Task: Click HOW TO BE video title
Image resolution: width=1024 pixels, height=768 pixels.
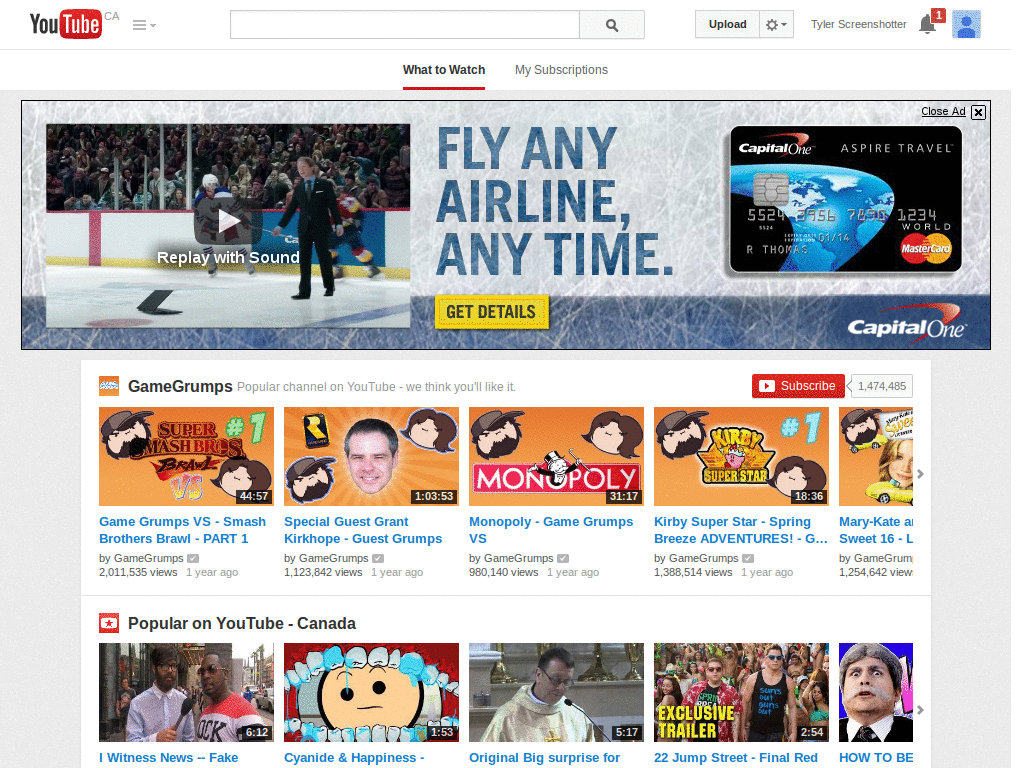Action: coord(876,758)
